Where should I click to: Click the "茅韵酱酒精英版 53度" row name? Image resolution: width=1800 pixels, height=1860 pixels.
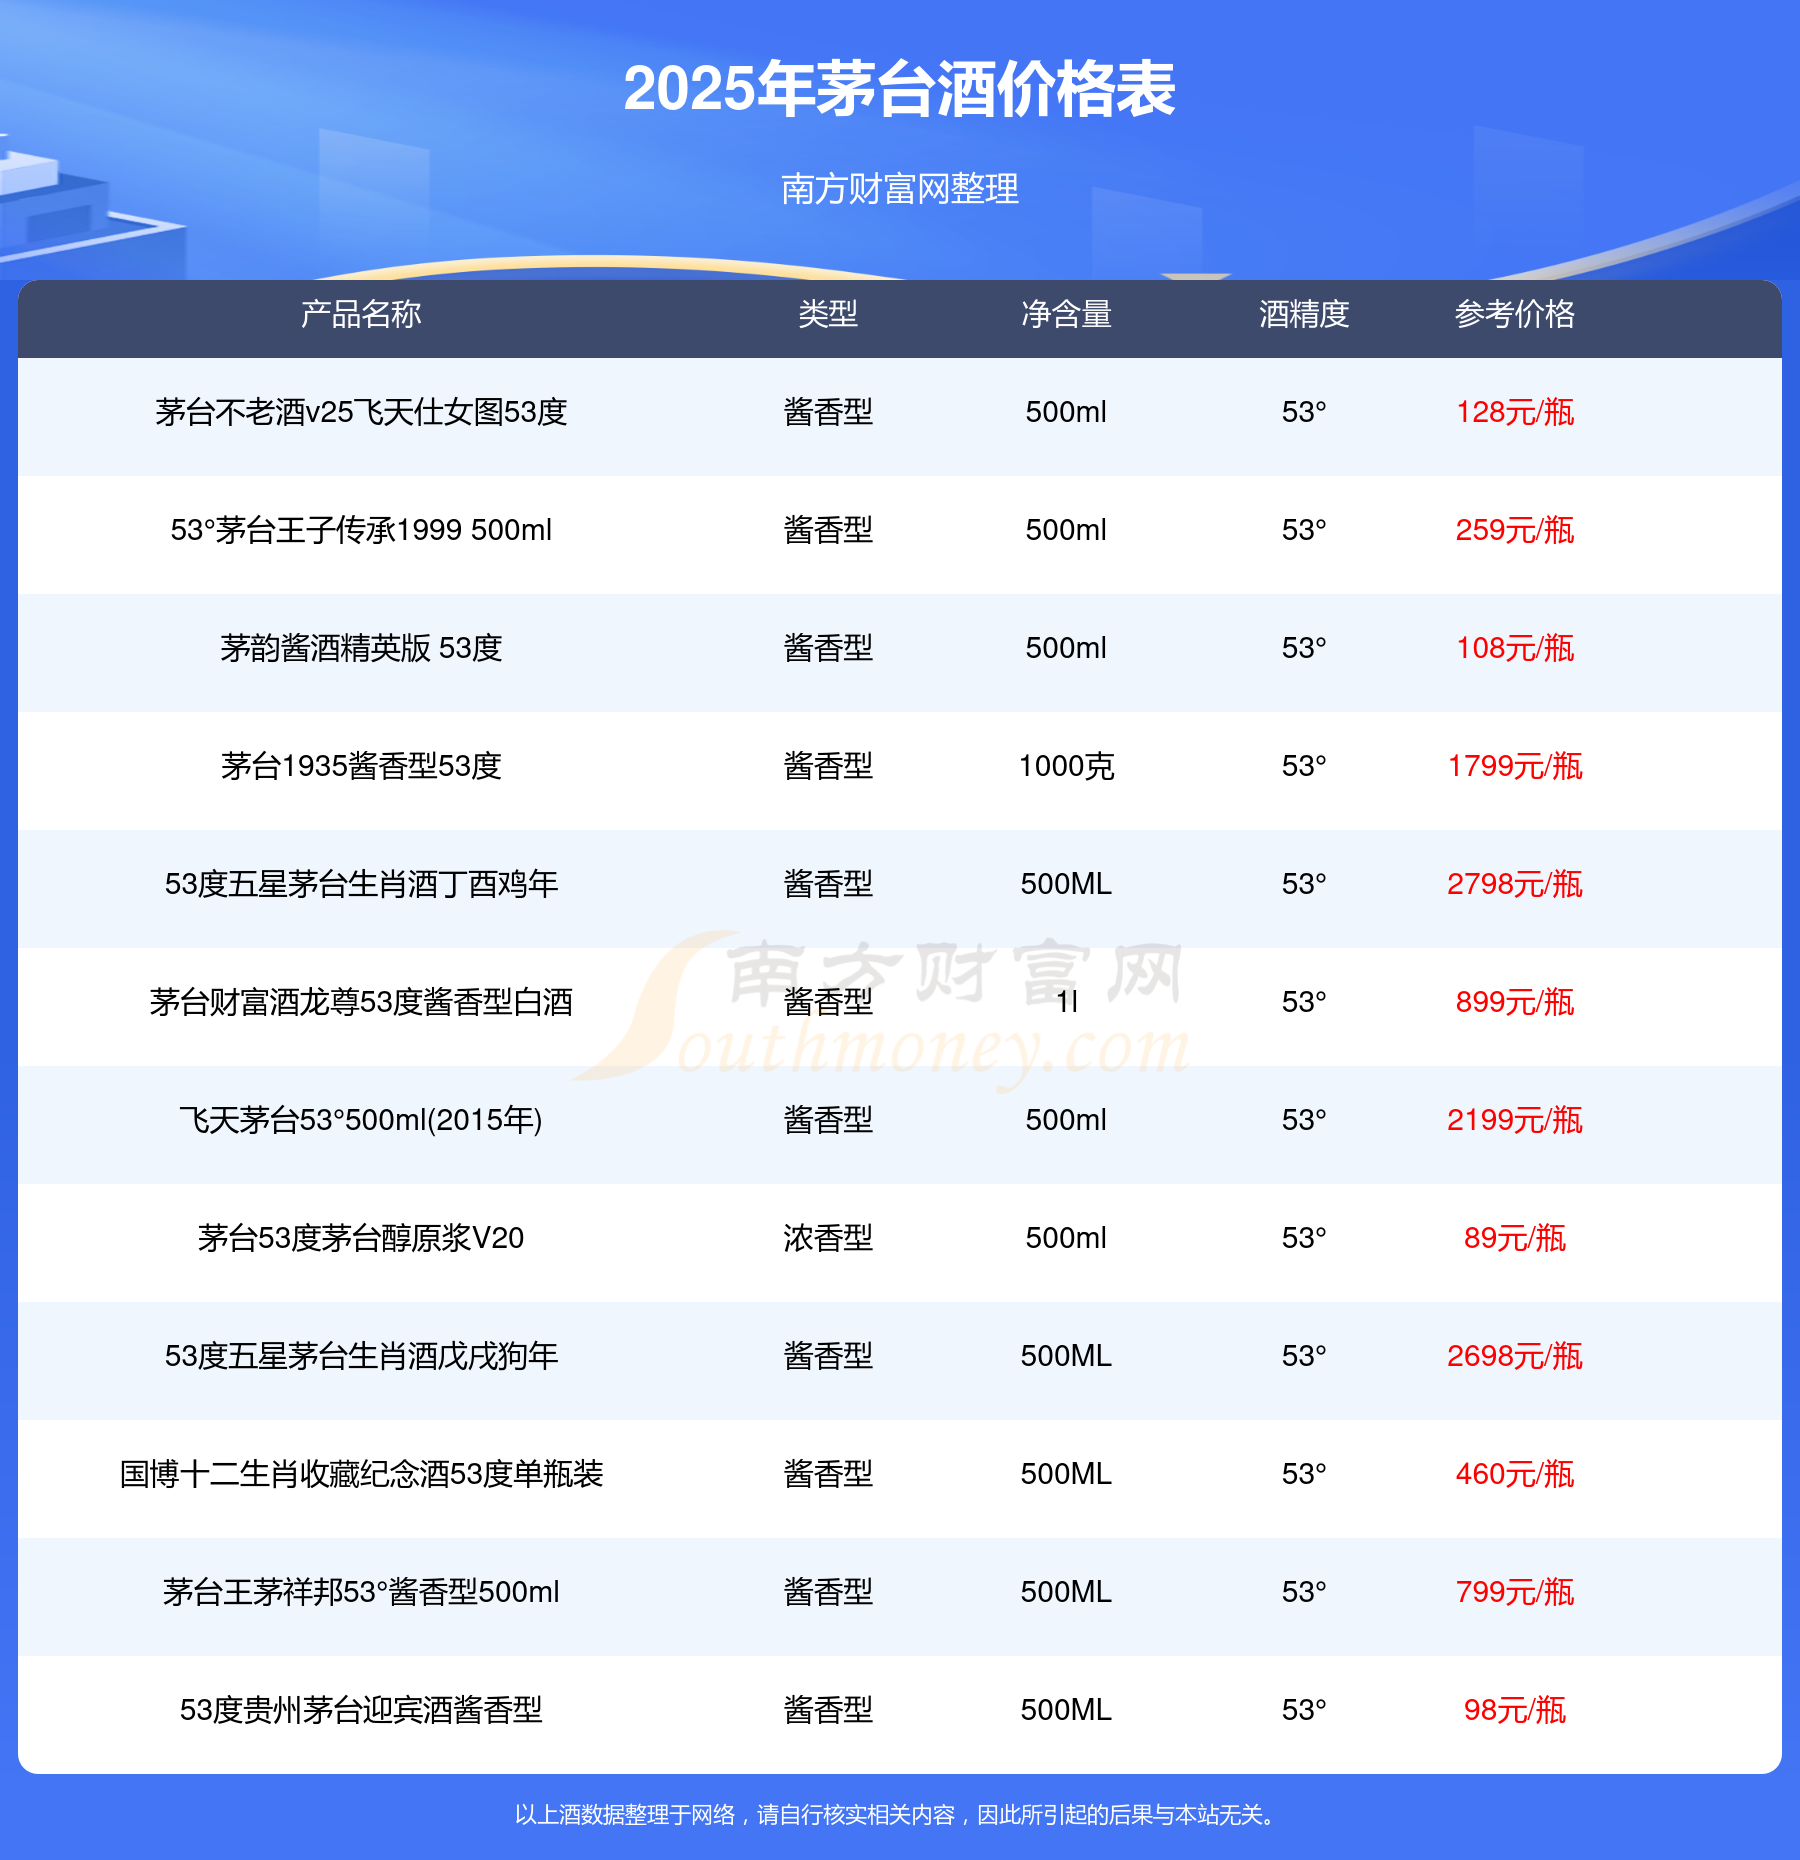361,648
